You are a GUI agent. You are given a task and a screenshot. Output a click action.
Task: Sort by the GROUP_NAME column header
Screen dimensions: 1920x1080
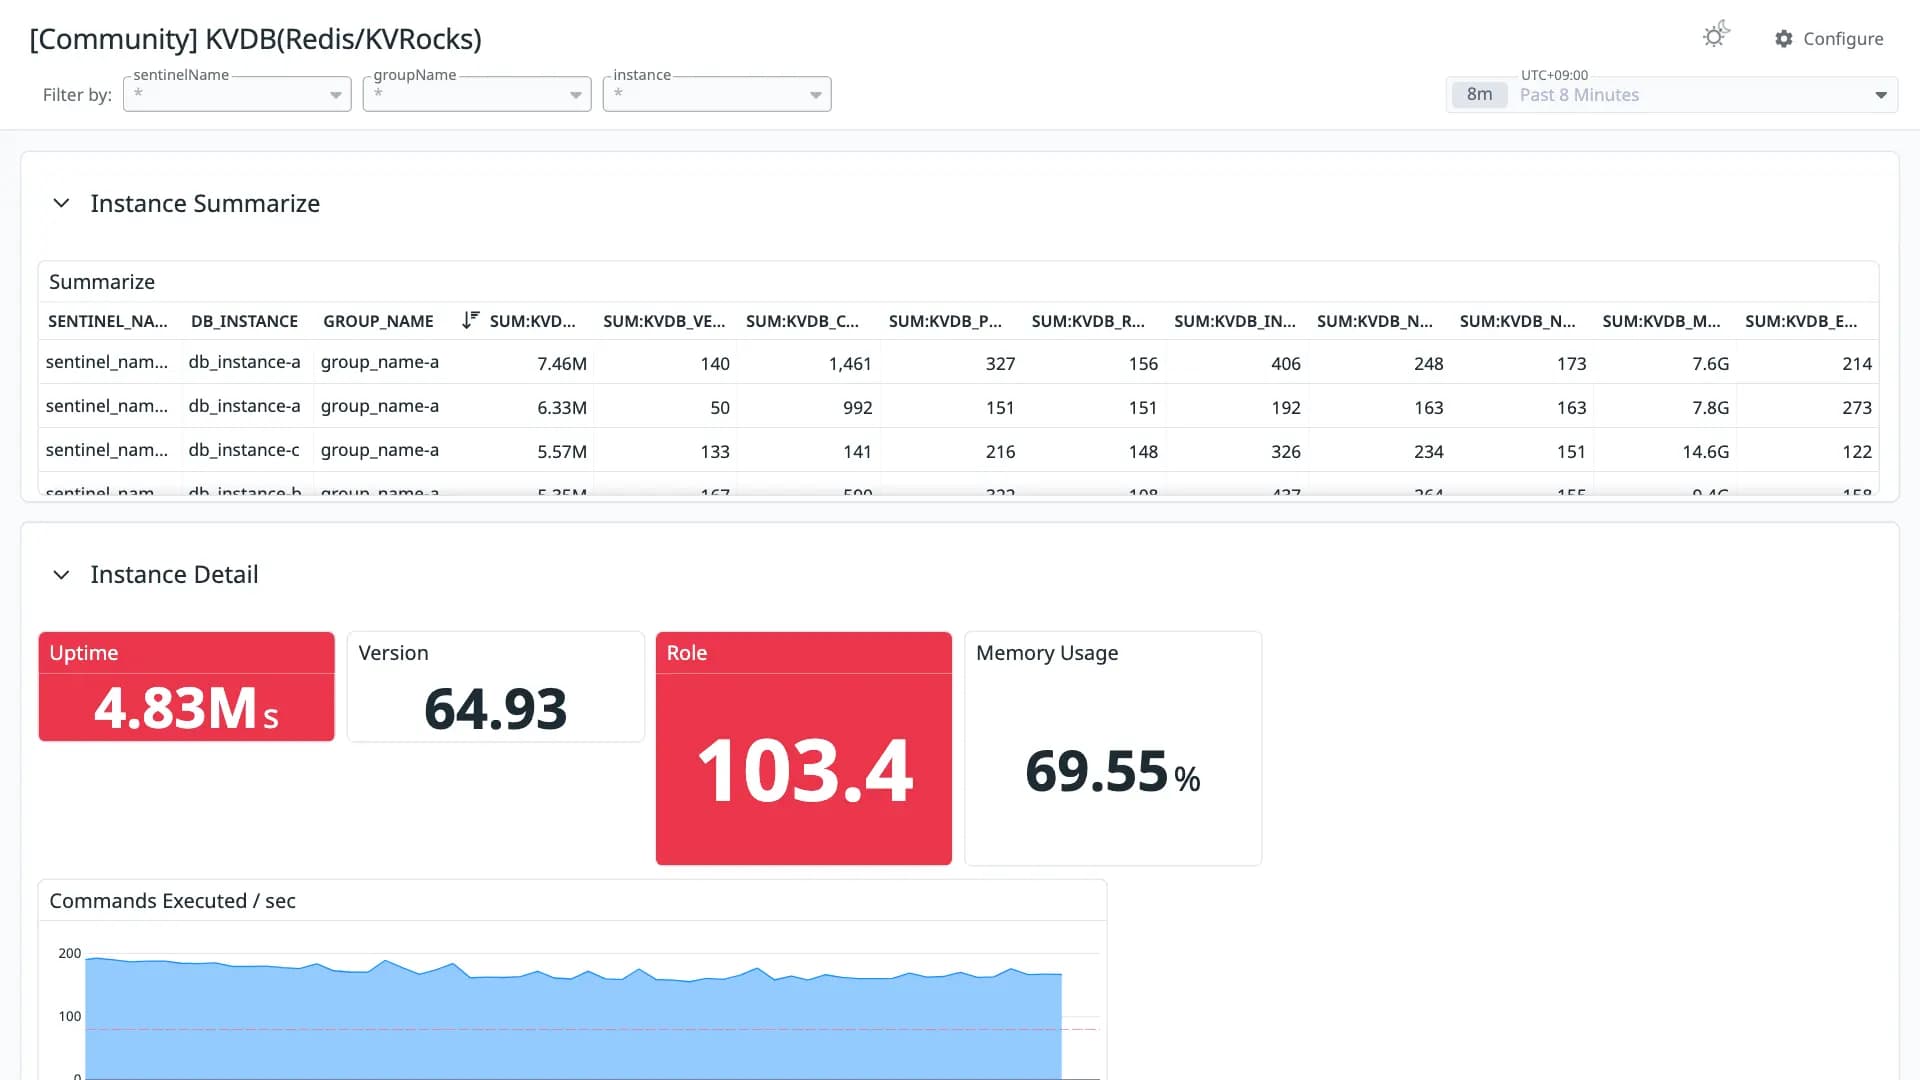[x=378, y=321]
